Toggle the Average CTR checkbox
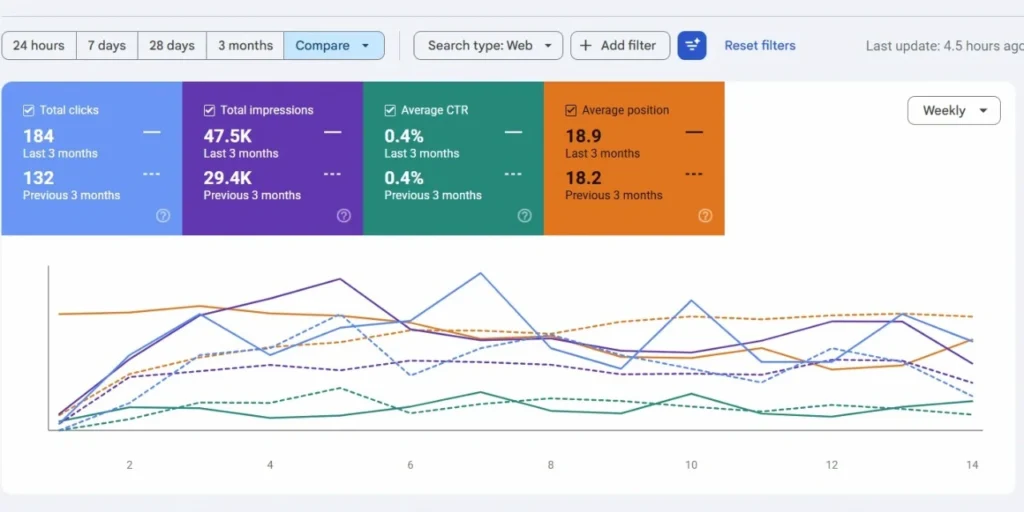The image size is (1024, 512). 390,110
